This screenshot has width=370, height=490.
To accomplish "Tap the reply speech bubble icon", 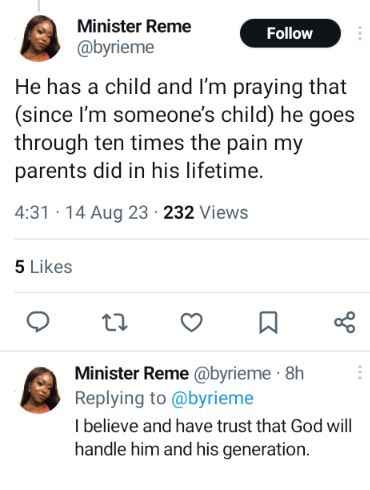I will tap(38, 322).
